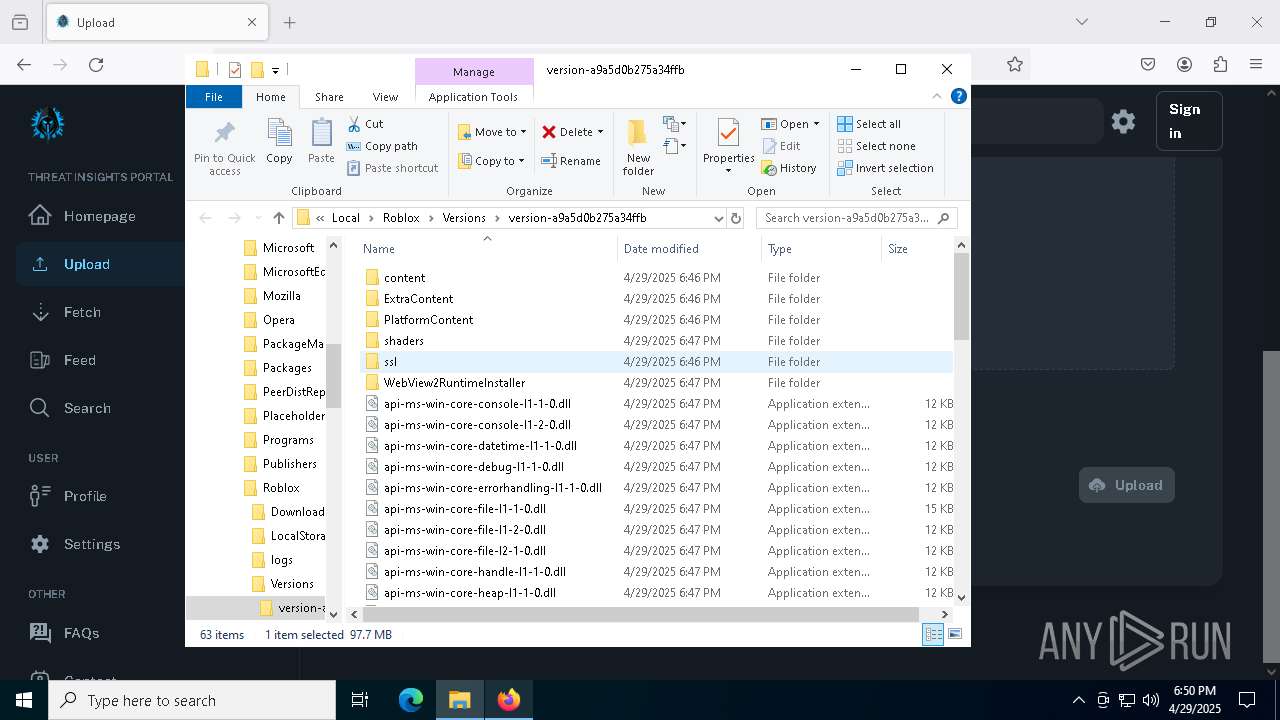Screen dimensions: 1280x720
Task: Select the WebView2RuntimeInstaller folder
Action: coord(454,383)
